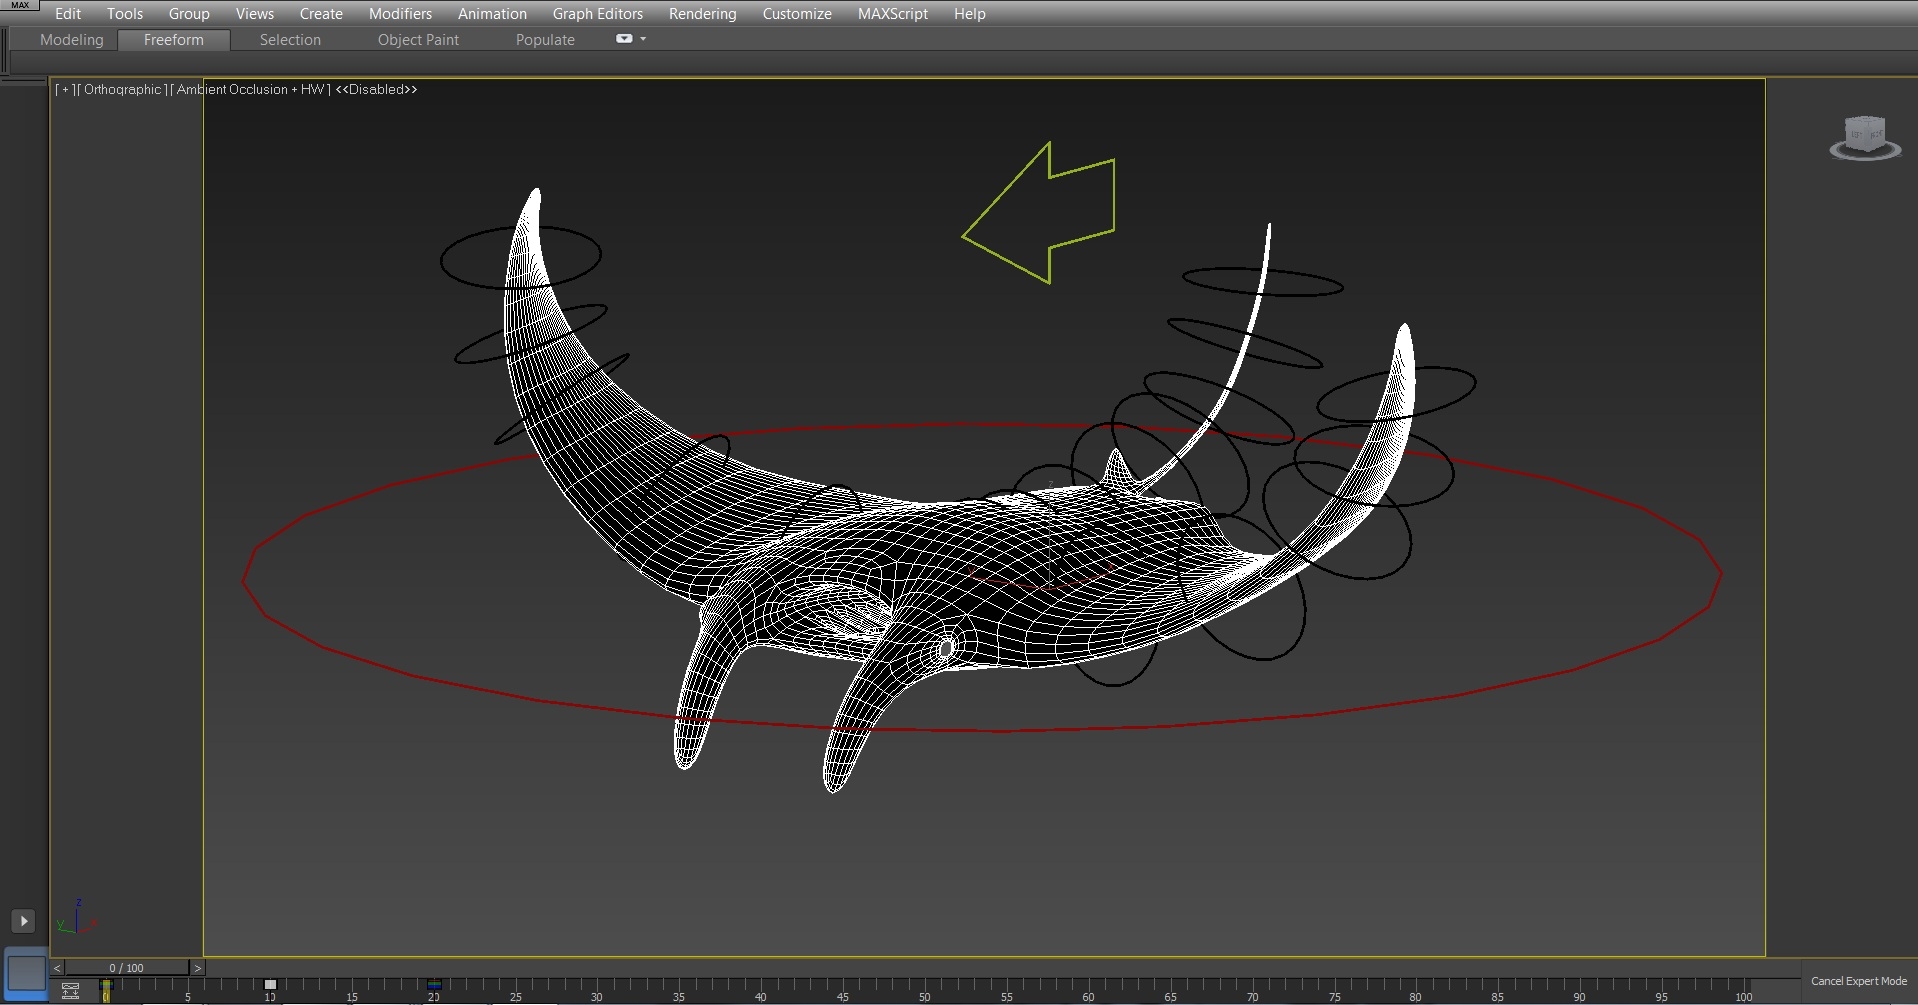This screenshot has width=1918, height=1005.
Task: Click the expand arrow on the left panel
Action: pyautogui.click(x=22, y=921)
